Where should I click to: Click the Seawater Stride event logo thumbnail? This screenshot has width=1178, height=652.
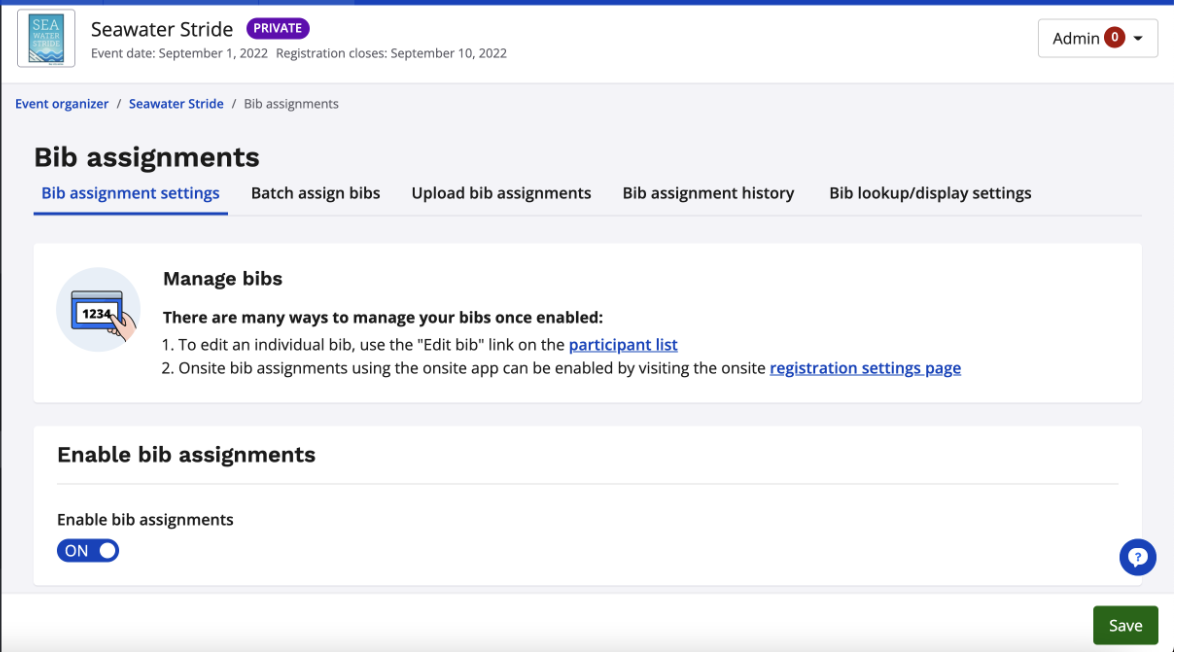(46, 39)
